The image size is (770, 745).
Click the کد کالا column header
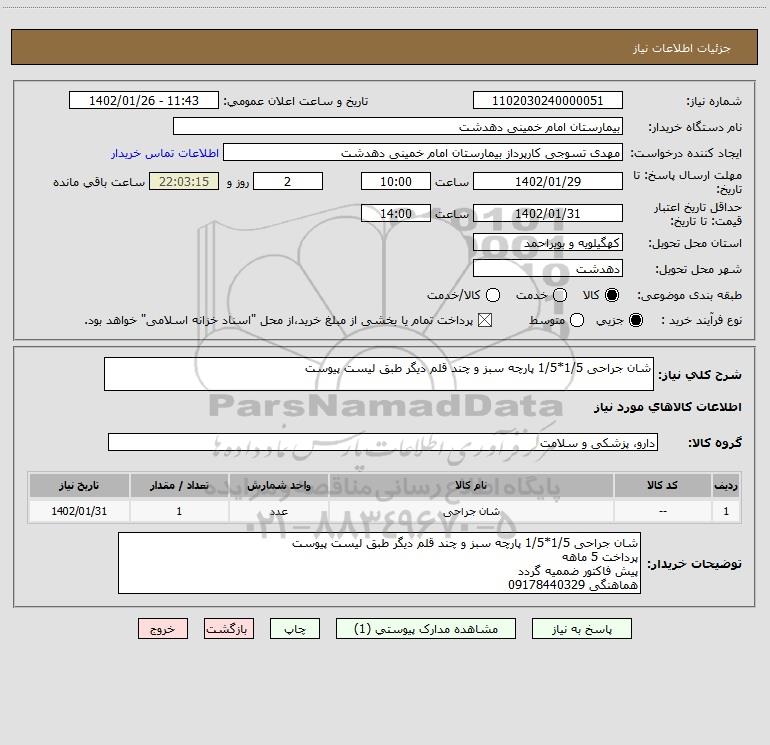click(x=662, y=486)
